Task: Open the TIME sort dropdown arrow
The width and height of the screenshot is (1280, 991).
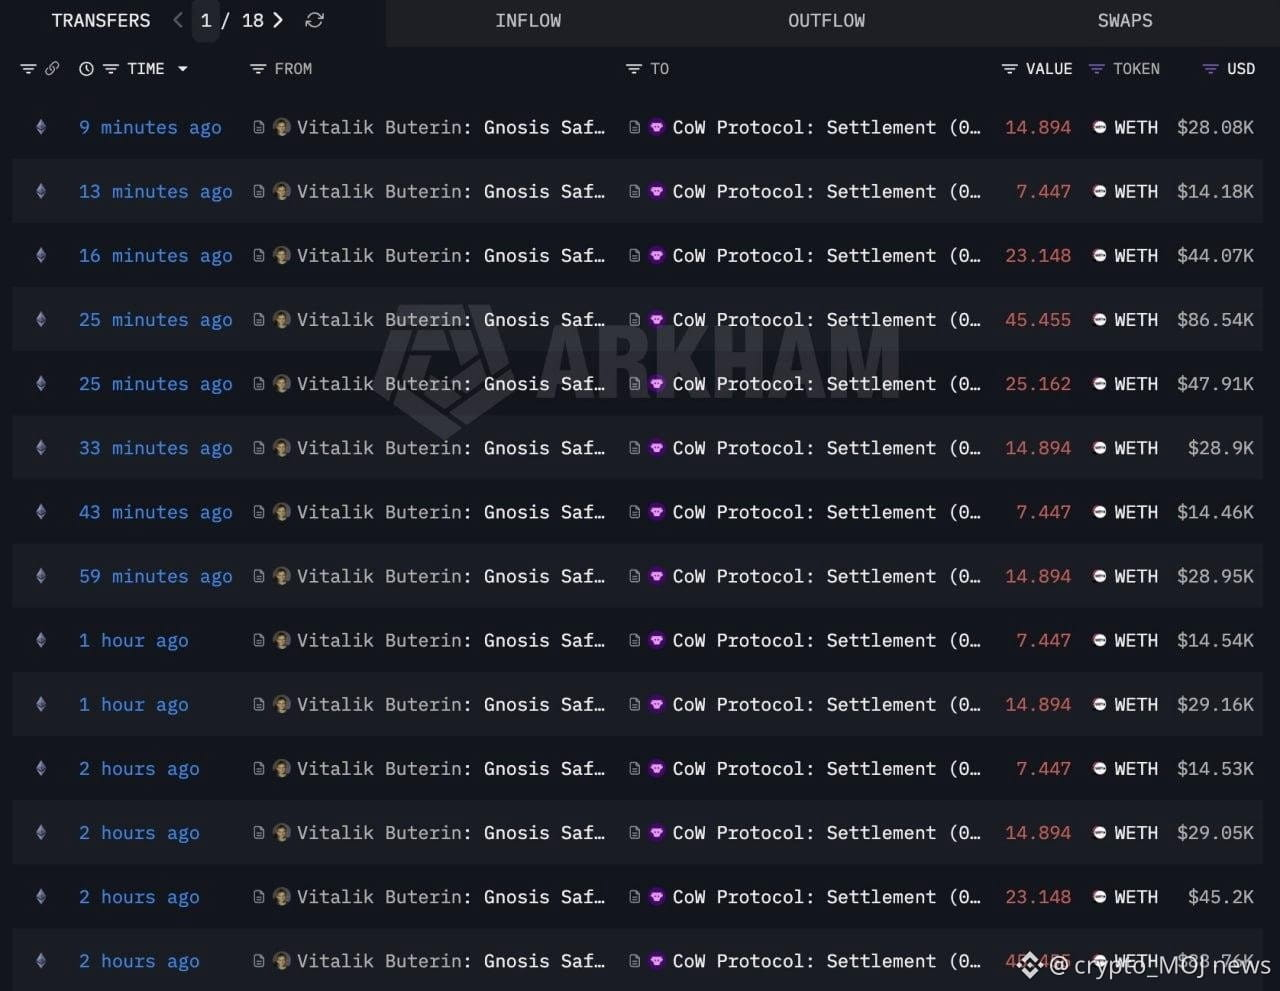Action: pos(182,69)
